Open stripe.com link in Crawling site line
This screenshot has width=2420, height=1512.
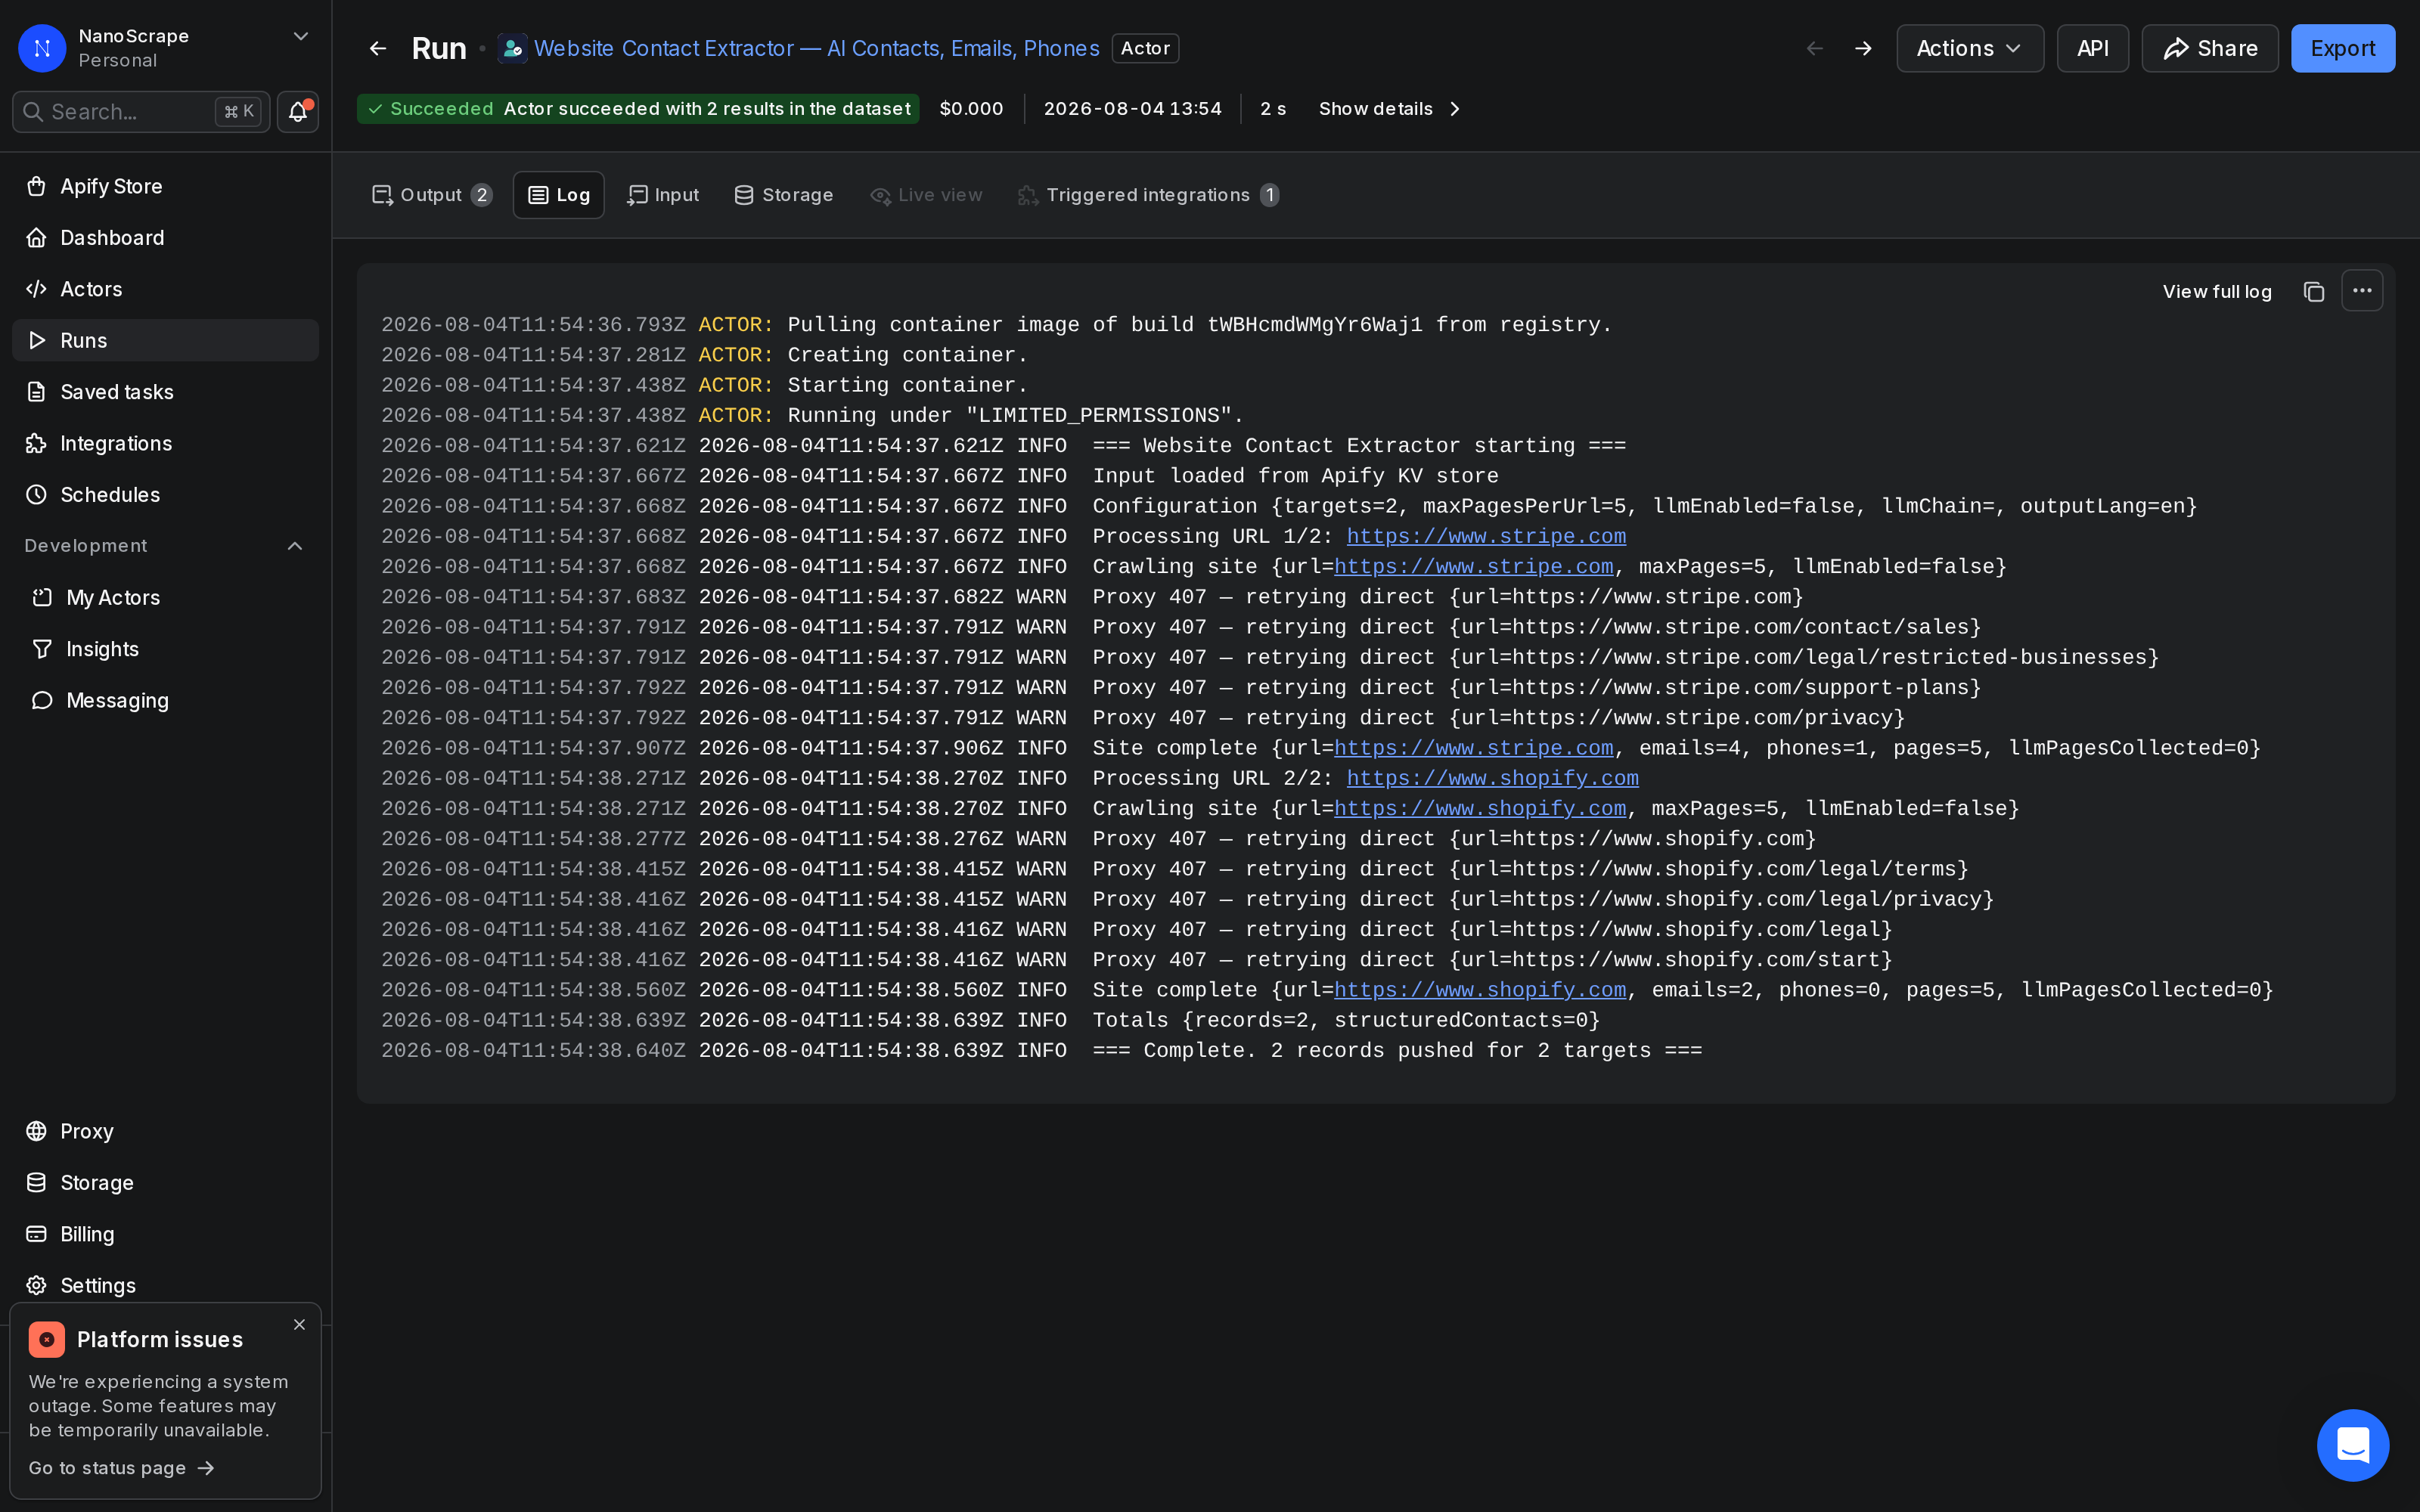click(x=1473, y=567)
